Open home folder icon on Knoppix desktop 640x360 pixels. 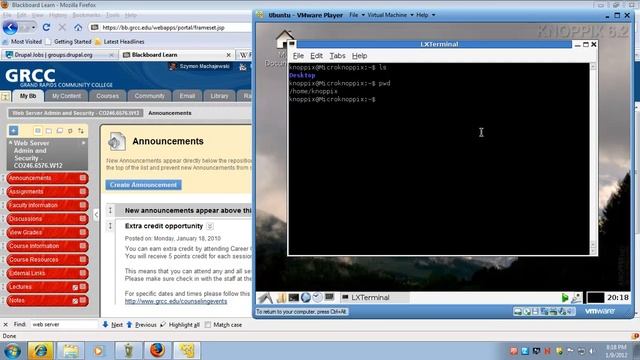coord(284,40)
